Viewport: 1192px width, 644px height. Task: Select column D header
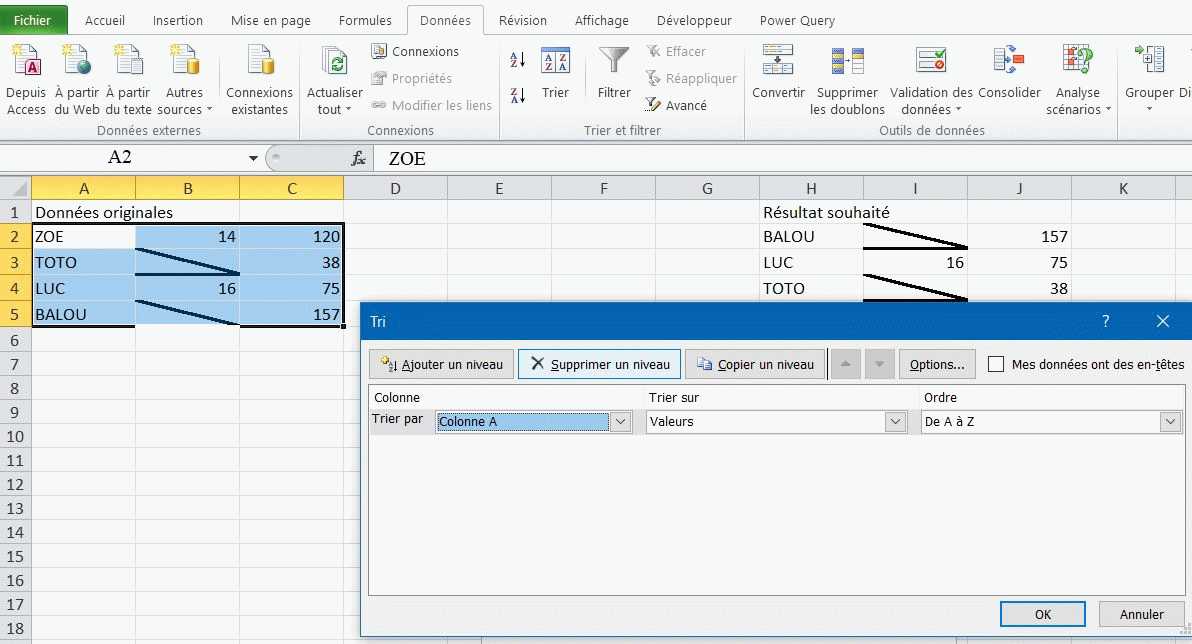395,188
